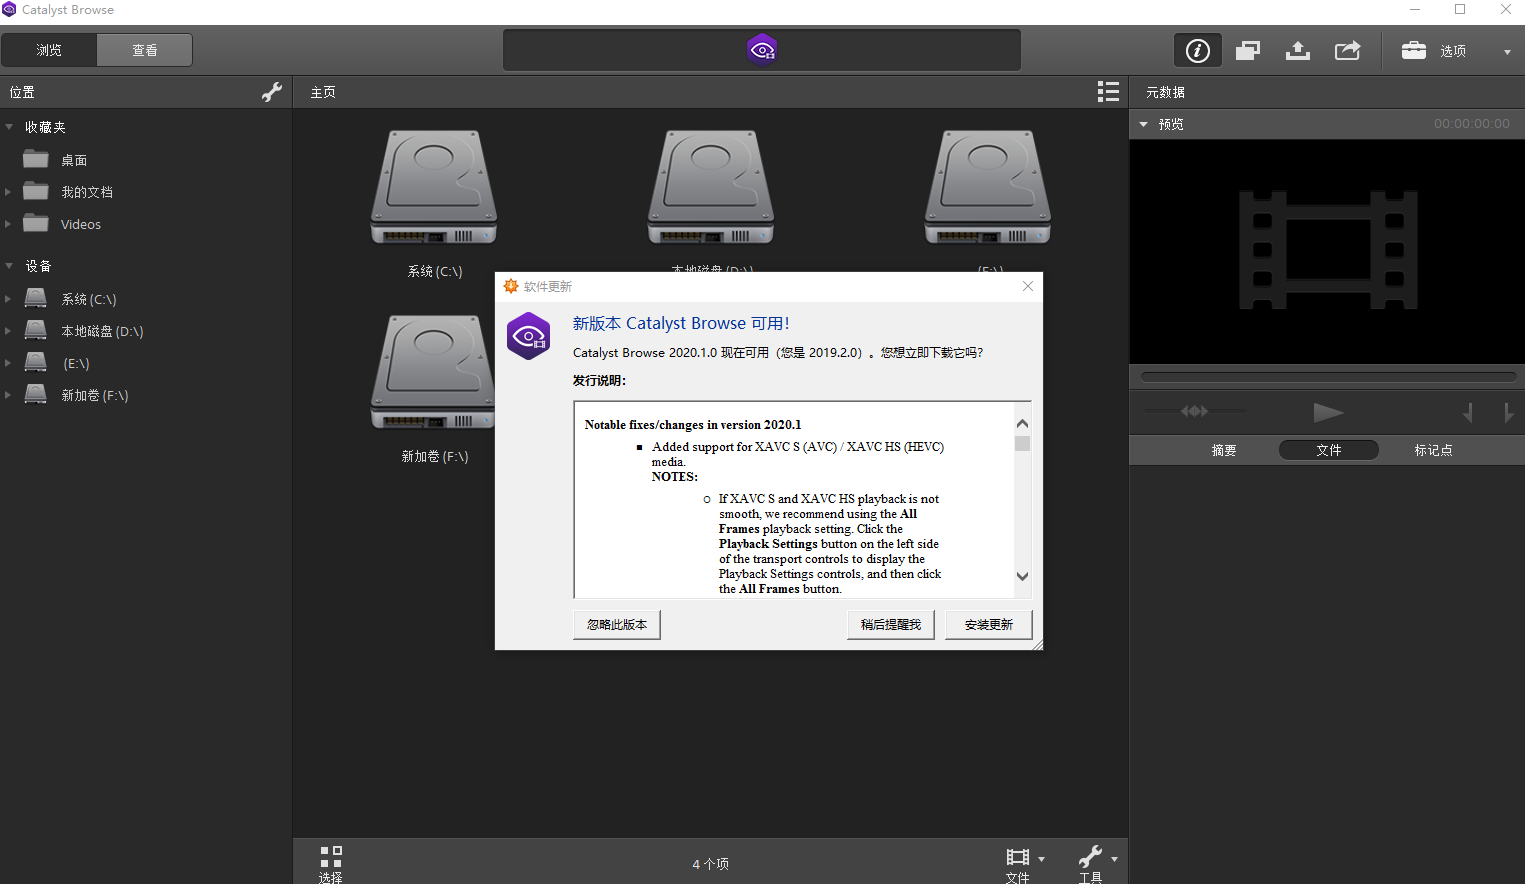Screen dimensions: 1525x884
Task: Open the 新加卷 (F:\) drive thumbnail
Action: 432,372
